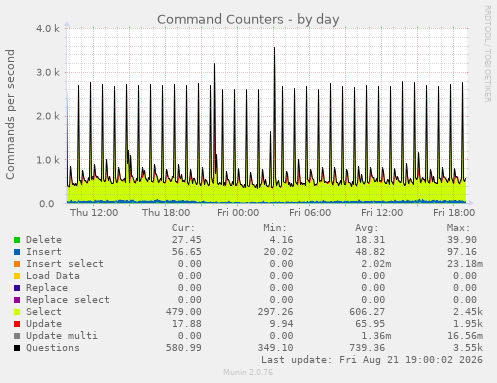The width and height of the screenshot is (497, 383).
Task: Click the lime Select legend swatch
Action: point(17,312)
